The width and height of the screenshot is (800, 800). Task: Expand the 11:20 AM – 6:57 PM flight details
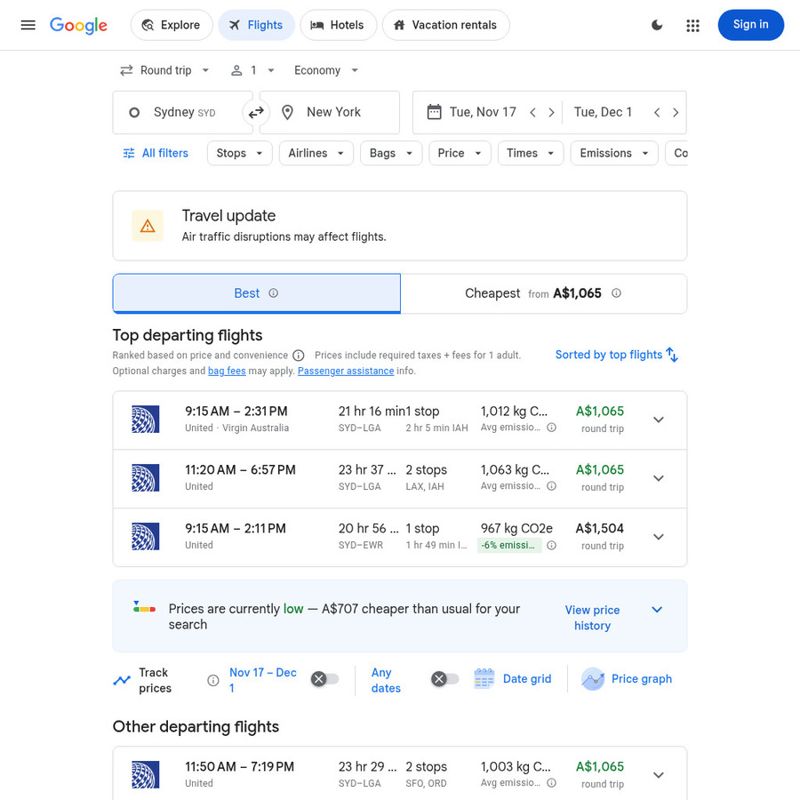point(659,479)
